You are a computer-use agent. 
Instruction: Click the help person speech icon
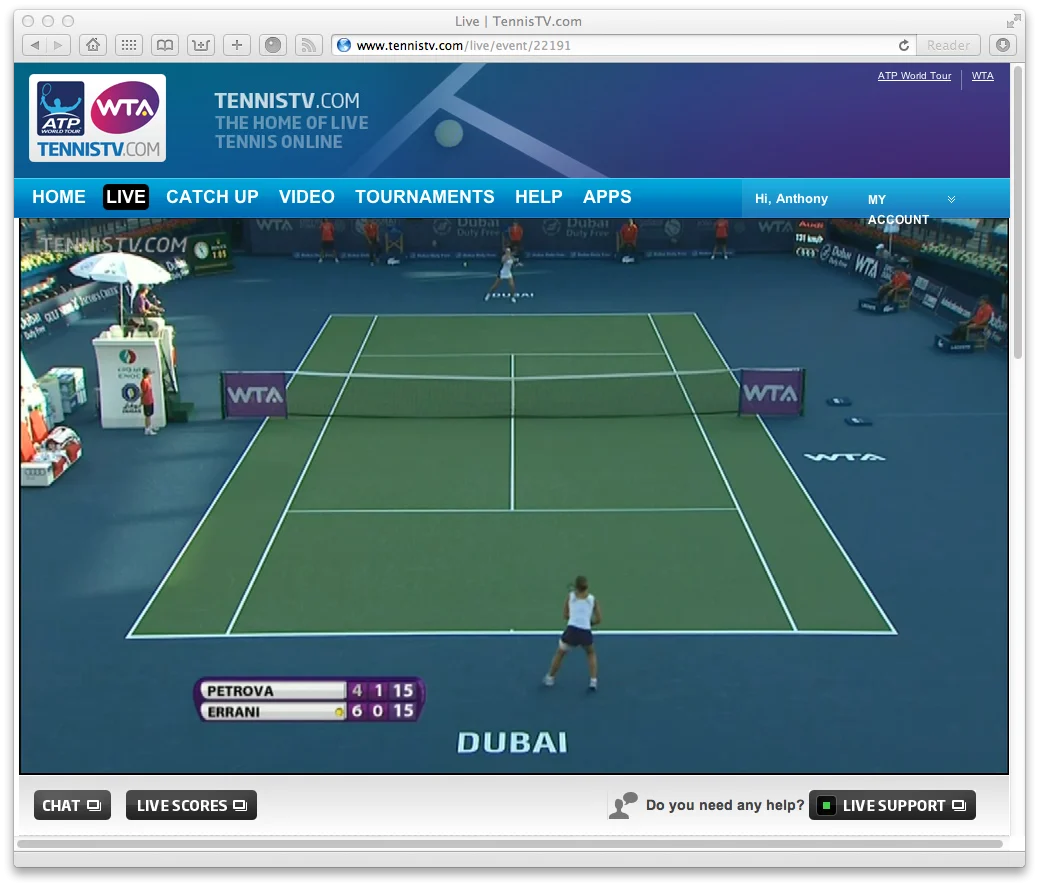pyautogui.click(x=623, y=806)
